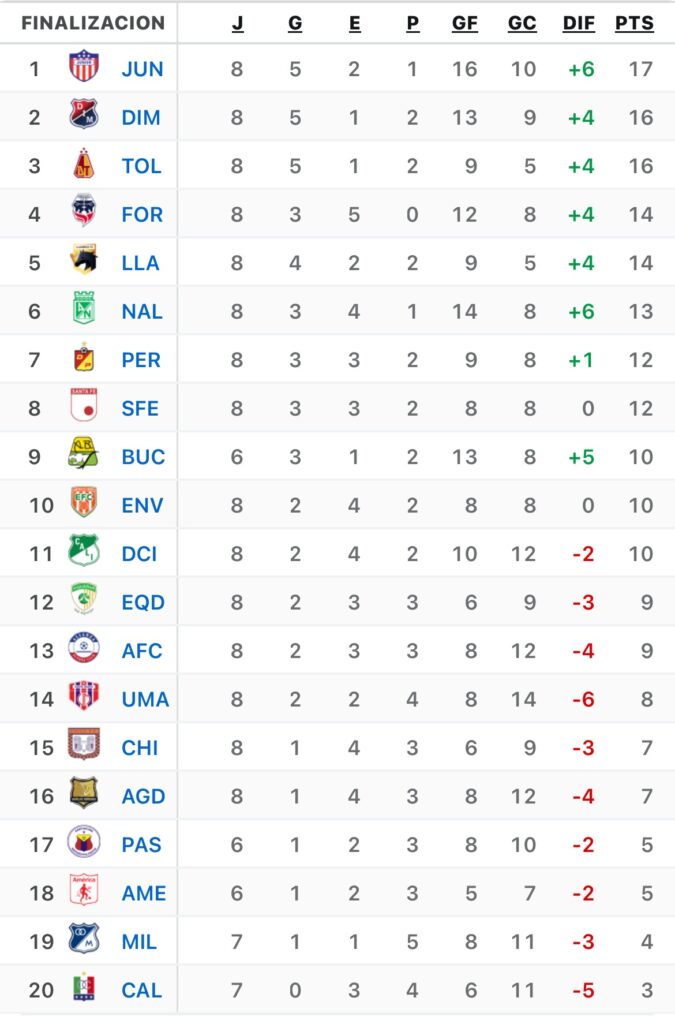Click the Junior team crest icon
The image size is (675, 1024).
click(84, 68)
